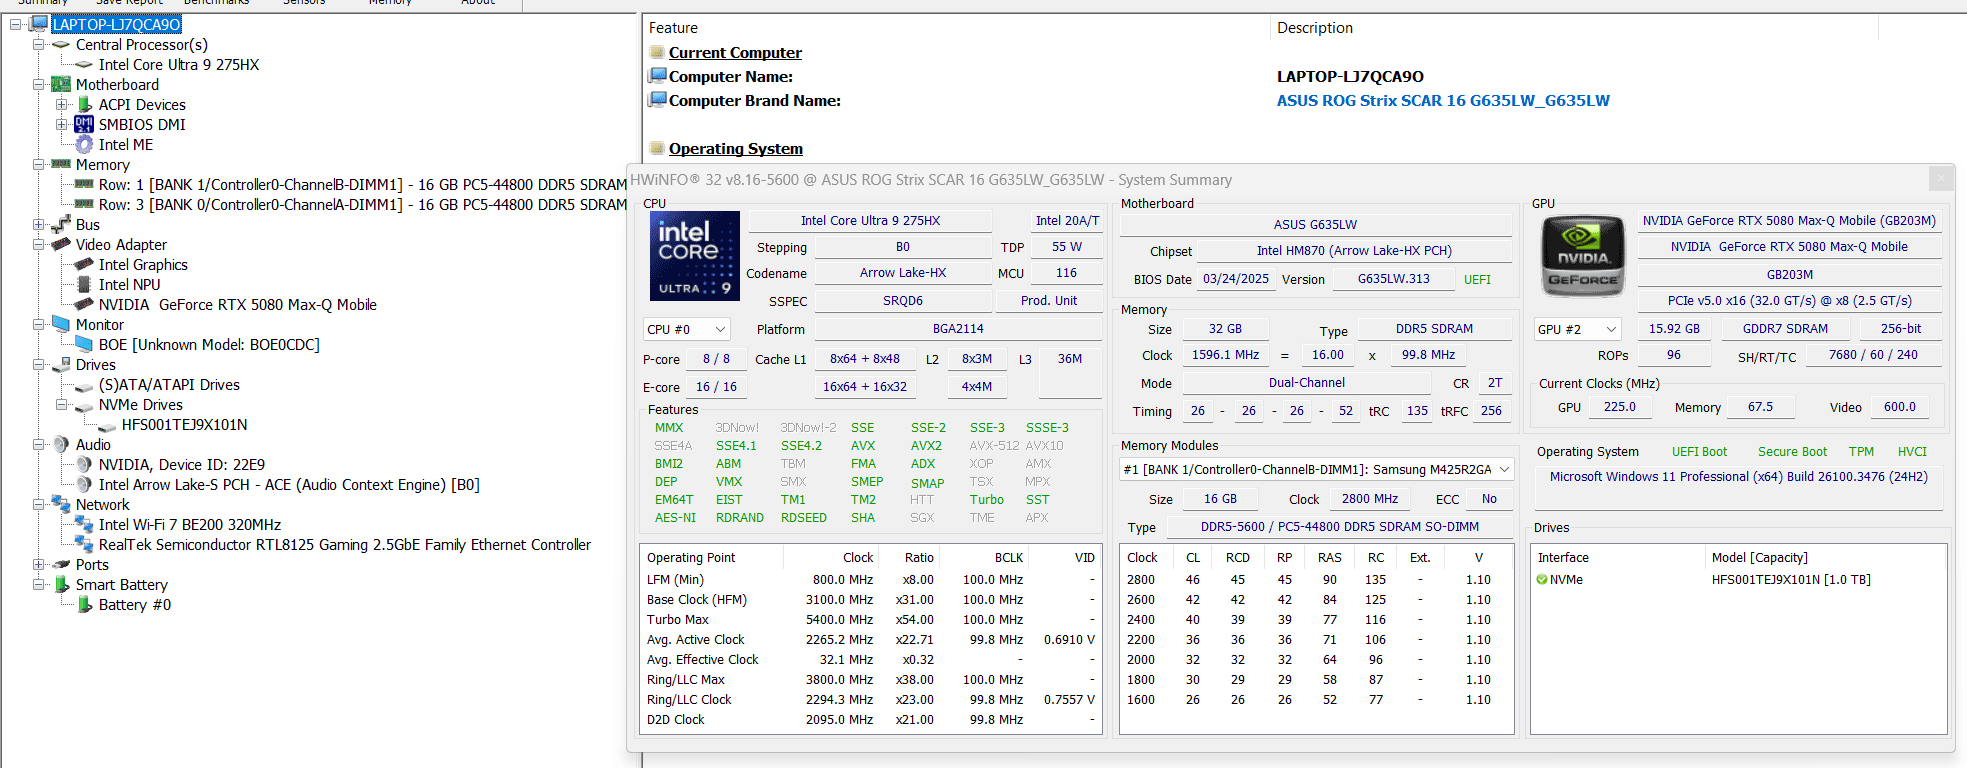Click the Motherboard icon in the tree
Image resolution: width=1967 pixels, height=768 pixels.
[x=61, y=85]
